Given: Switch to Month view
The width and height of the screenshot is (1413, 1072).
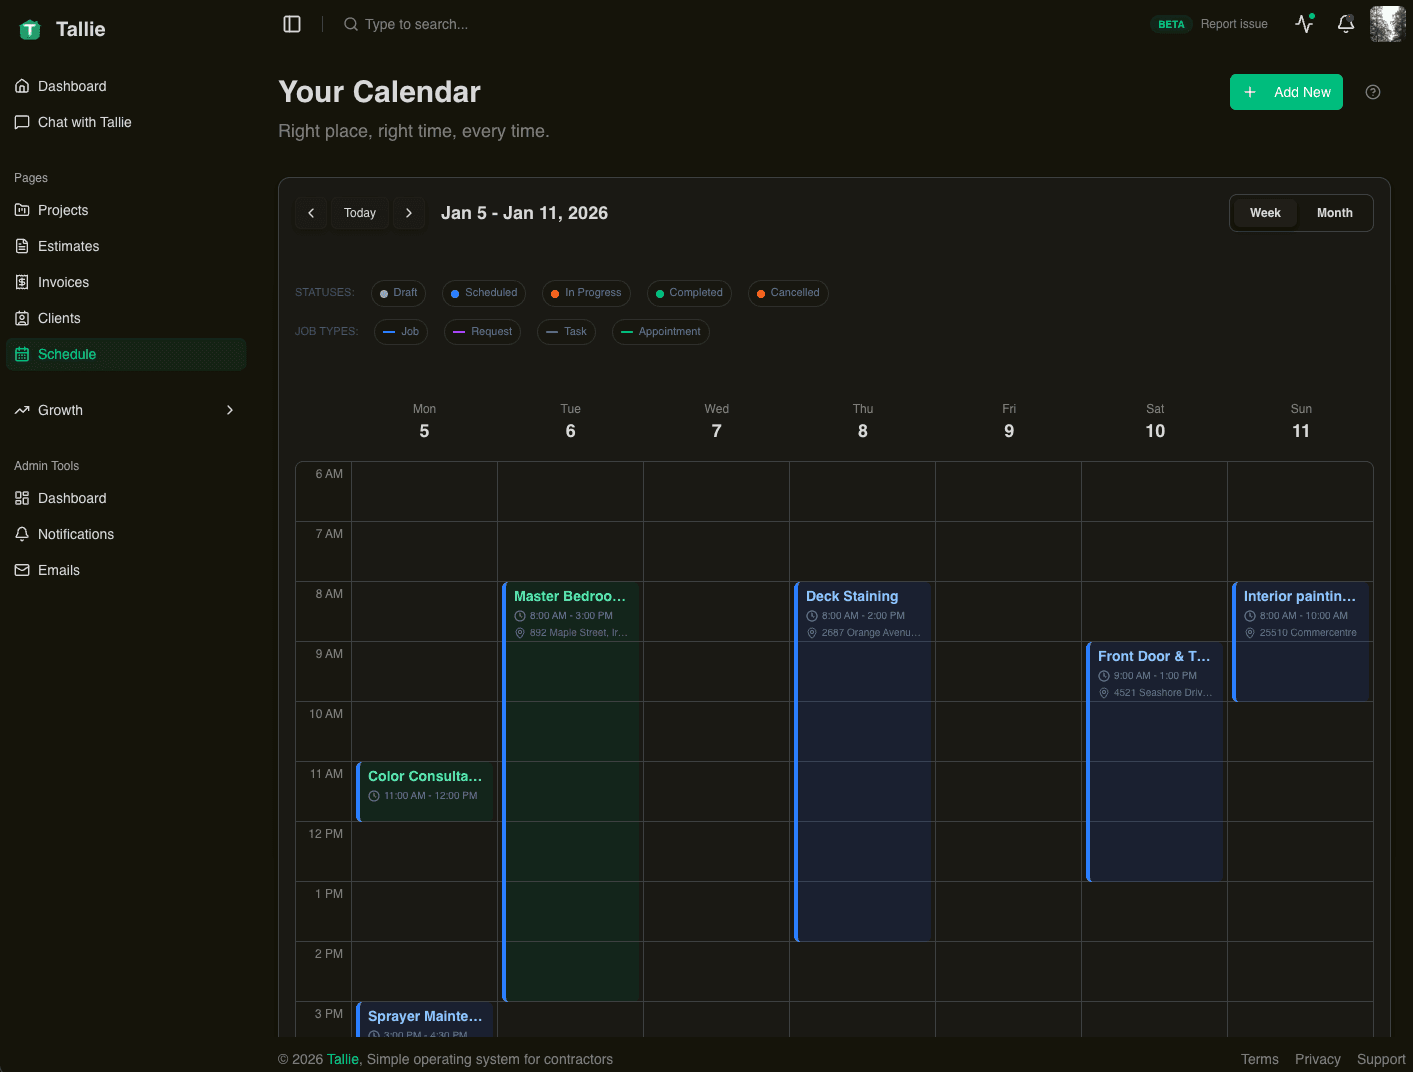Looking at the screenshot, I should [1334, 213].
